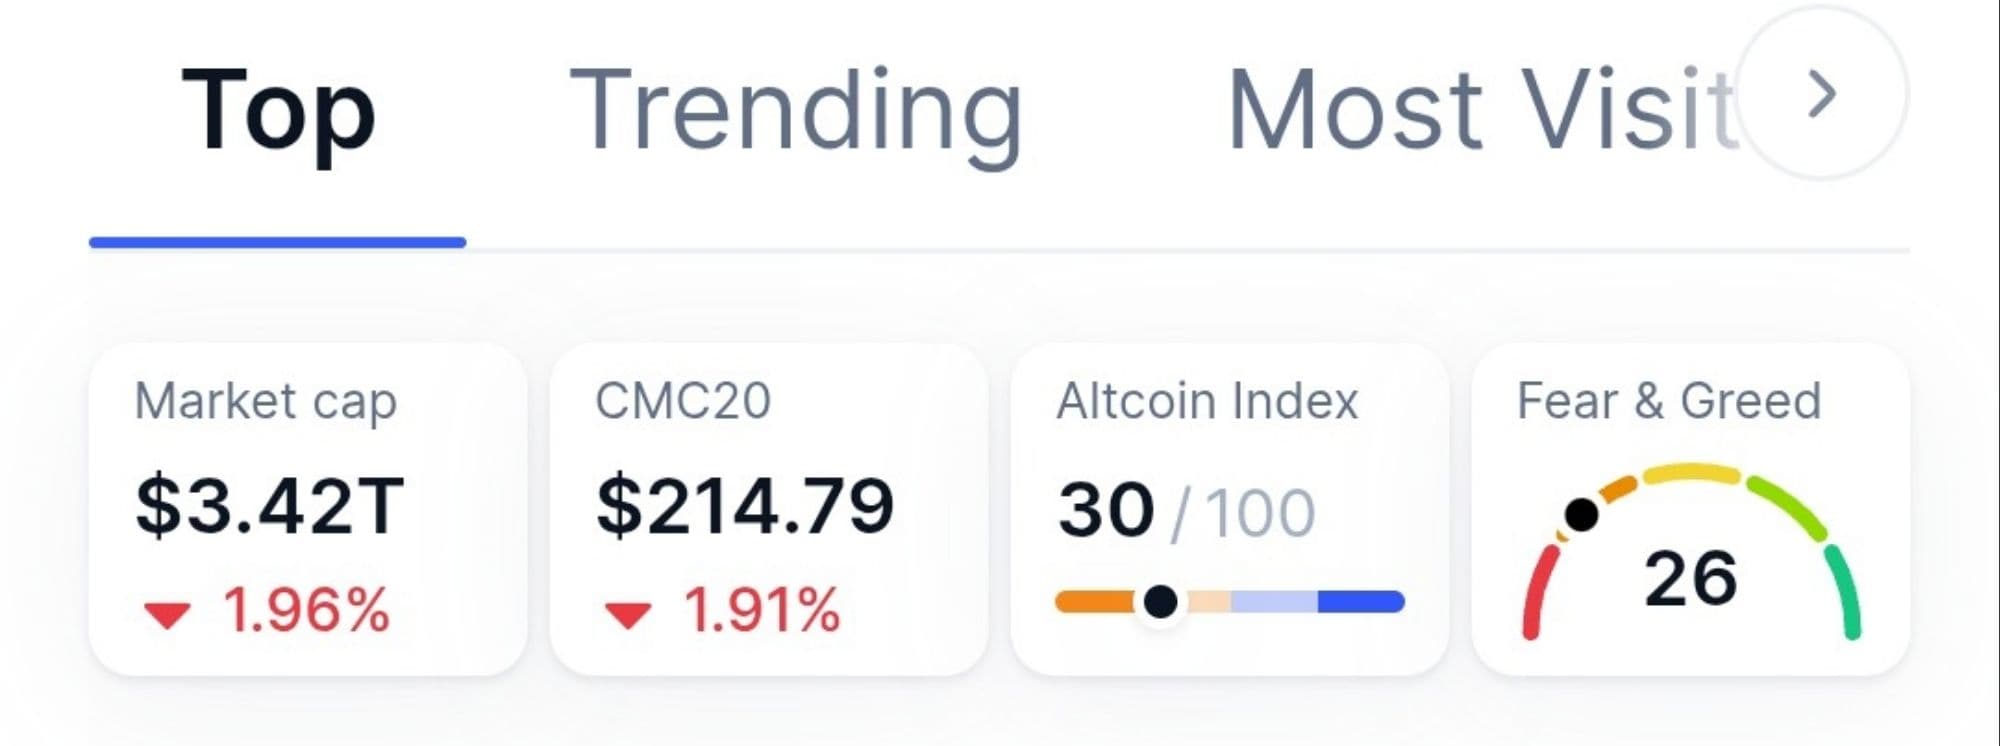Click the Fear & Greed score 26
This screenshot has width=2000, height=746.
click(1691, 578)
